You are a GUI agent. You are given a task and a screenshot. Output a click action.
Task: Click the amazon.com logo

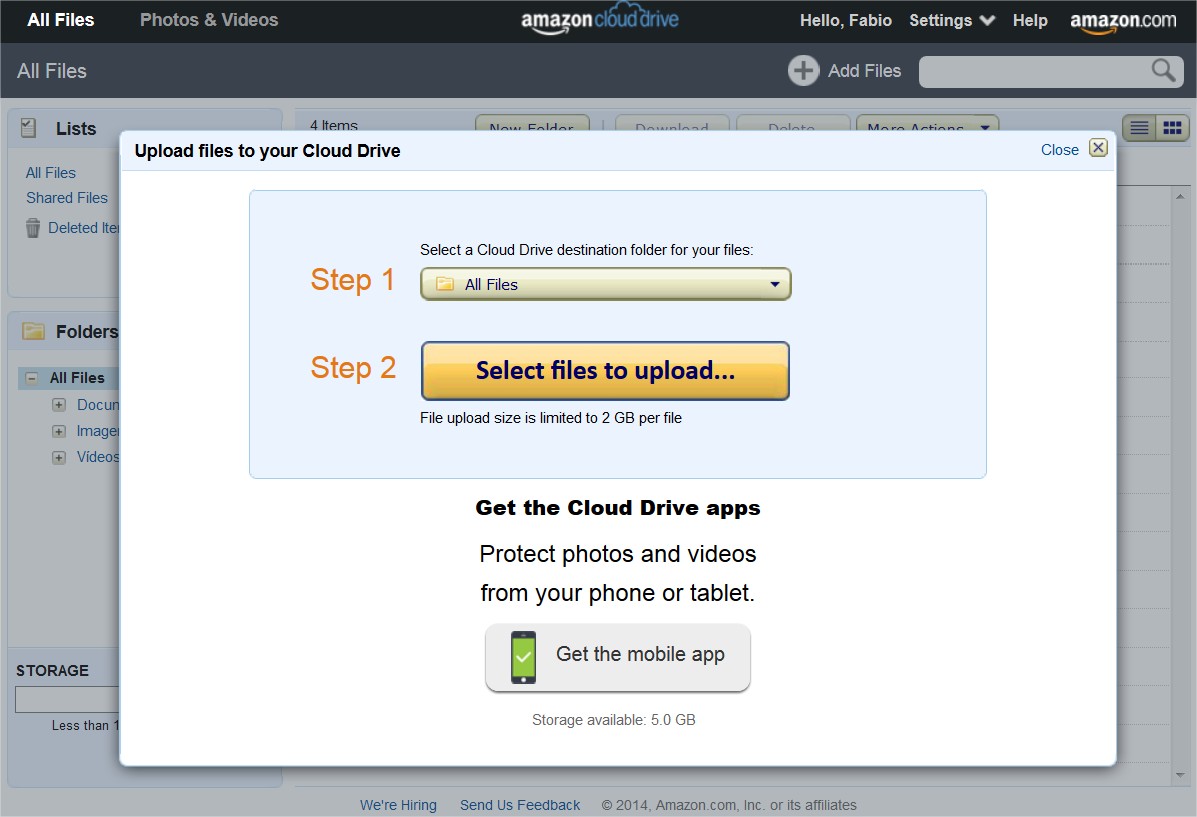(x=1123, y=21)
